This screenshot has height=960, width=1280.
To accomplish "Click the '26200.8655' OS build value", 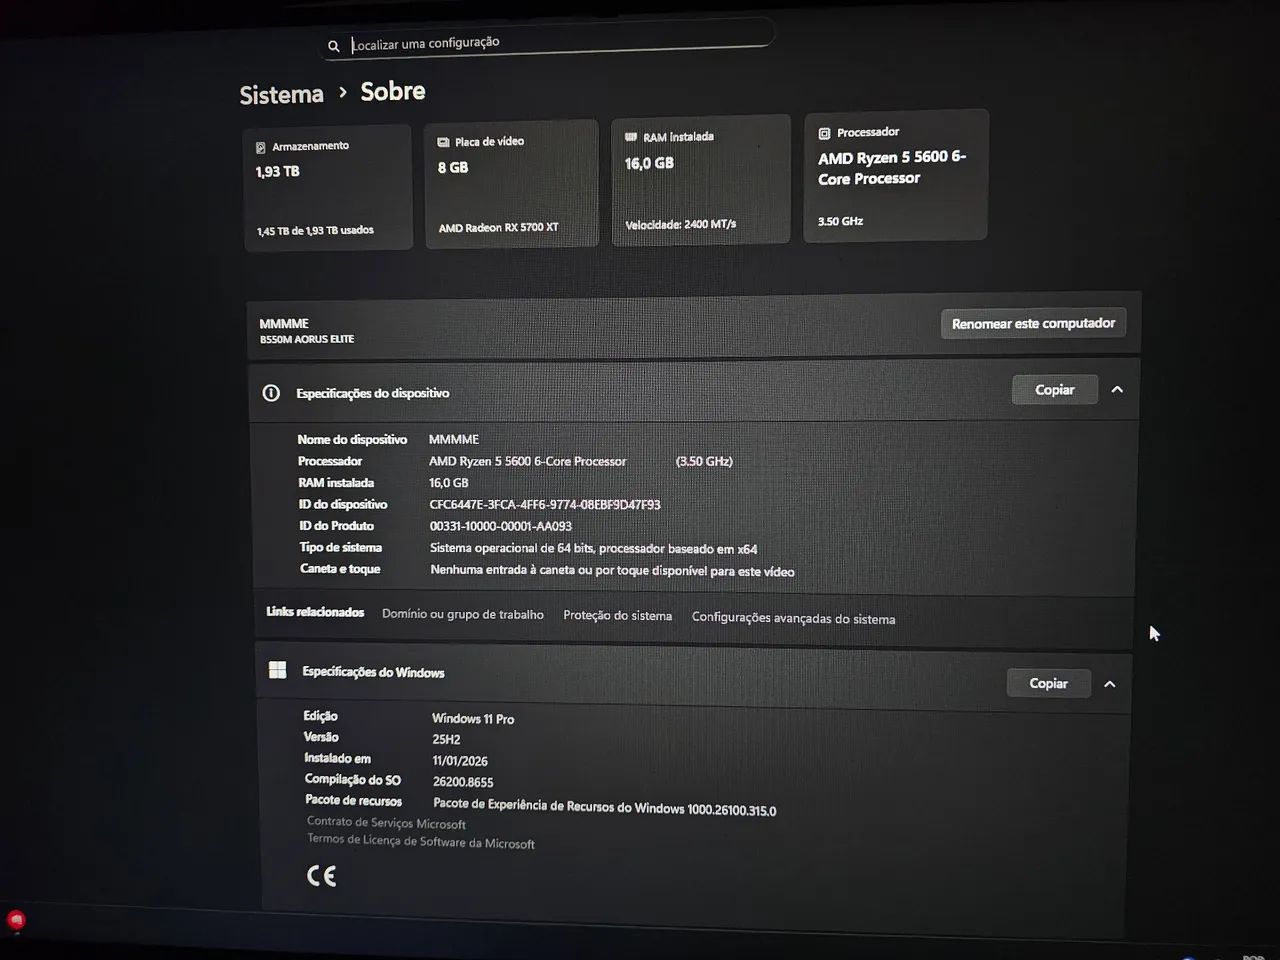I will 463,782.
